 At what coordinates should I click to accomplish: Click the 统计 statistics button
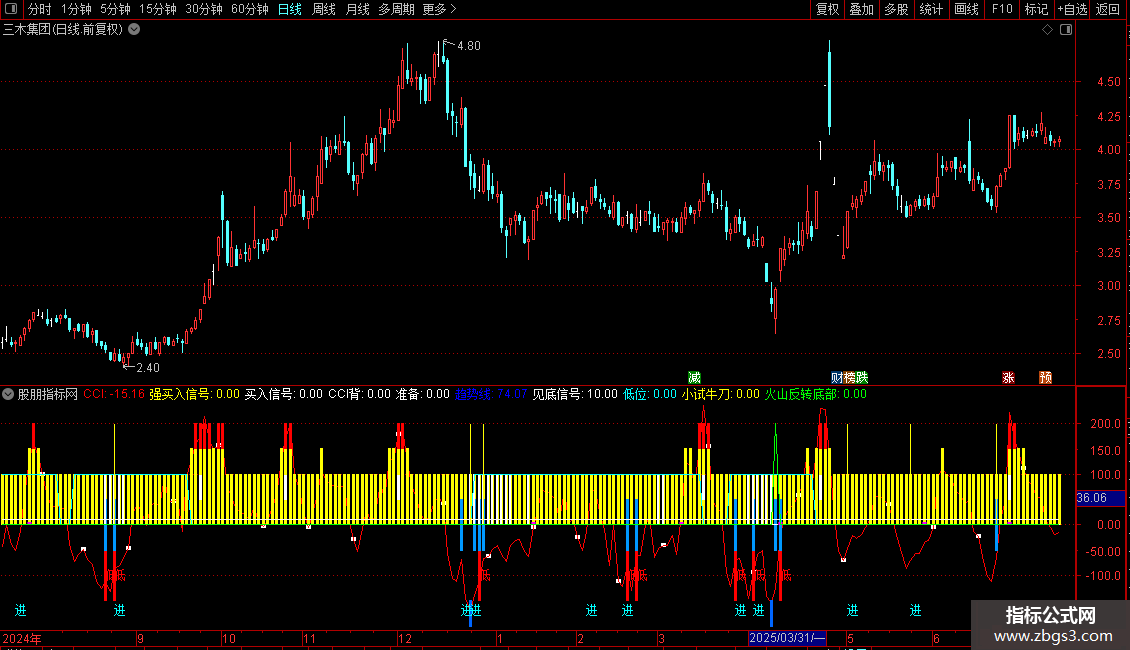point(931,9)
